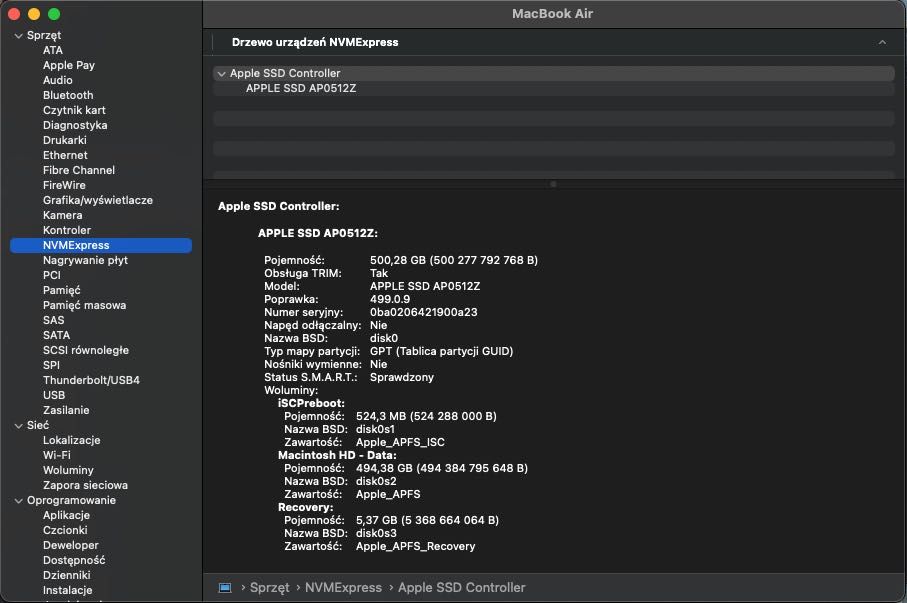Click Apple SSD Controller in path bar
Viewport: 907px width, 603px height.
(462, 588)
